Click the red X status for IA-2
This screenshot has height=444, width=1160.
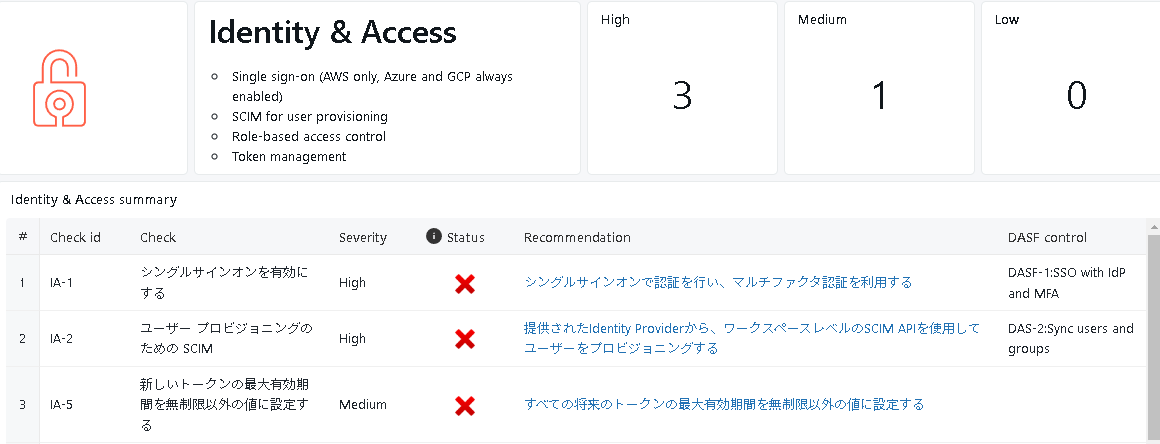[x=464, y=339]
